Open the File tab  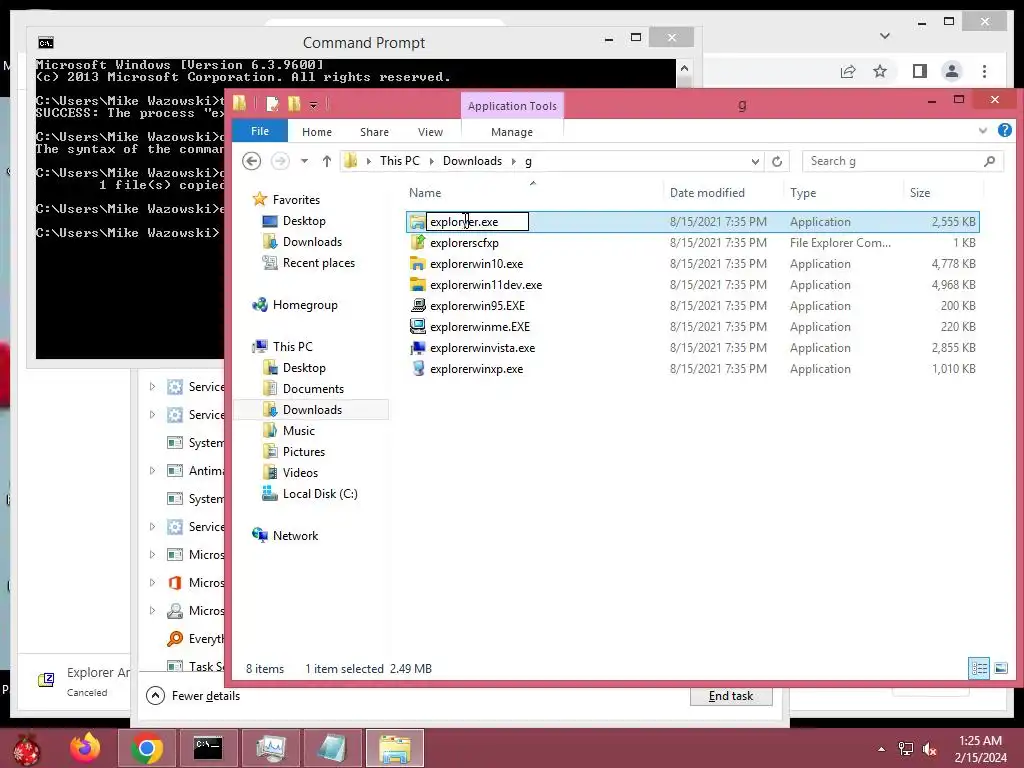tap(259, 131)
